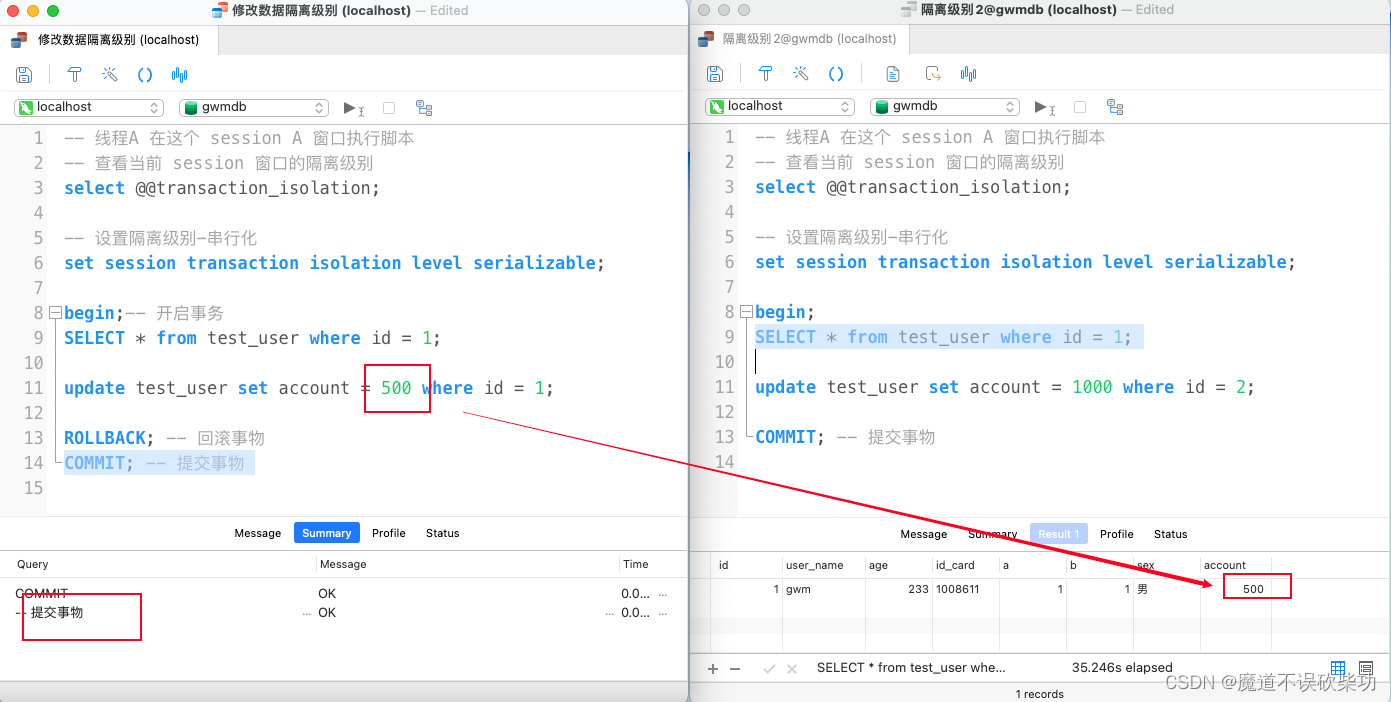The image size is (1391, 702).
Task: Collapse code fold at line 8 in left editor
Action: coord(56,313)
